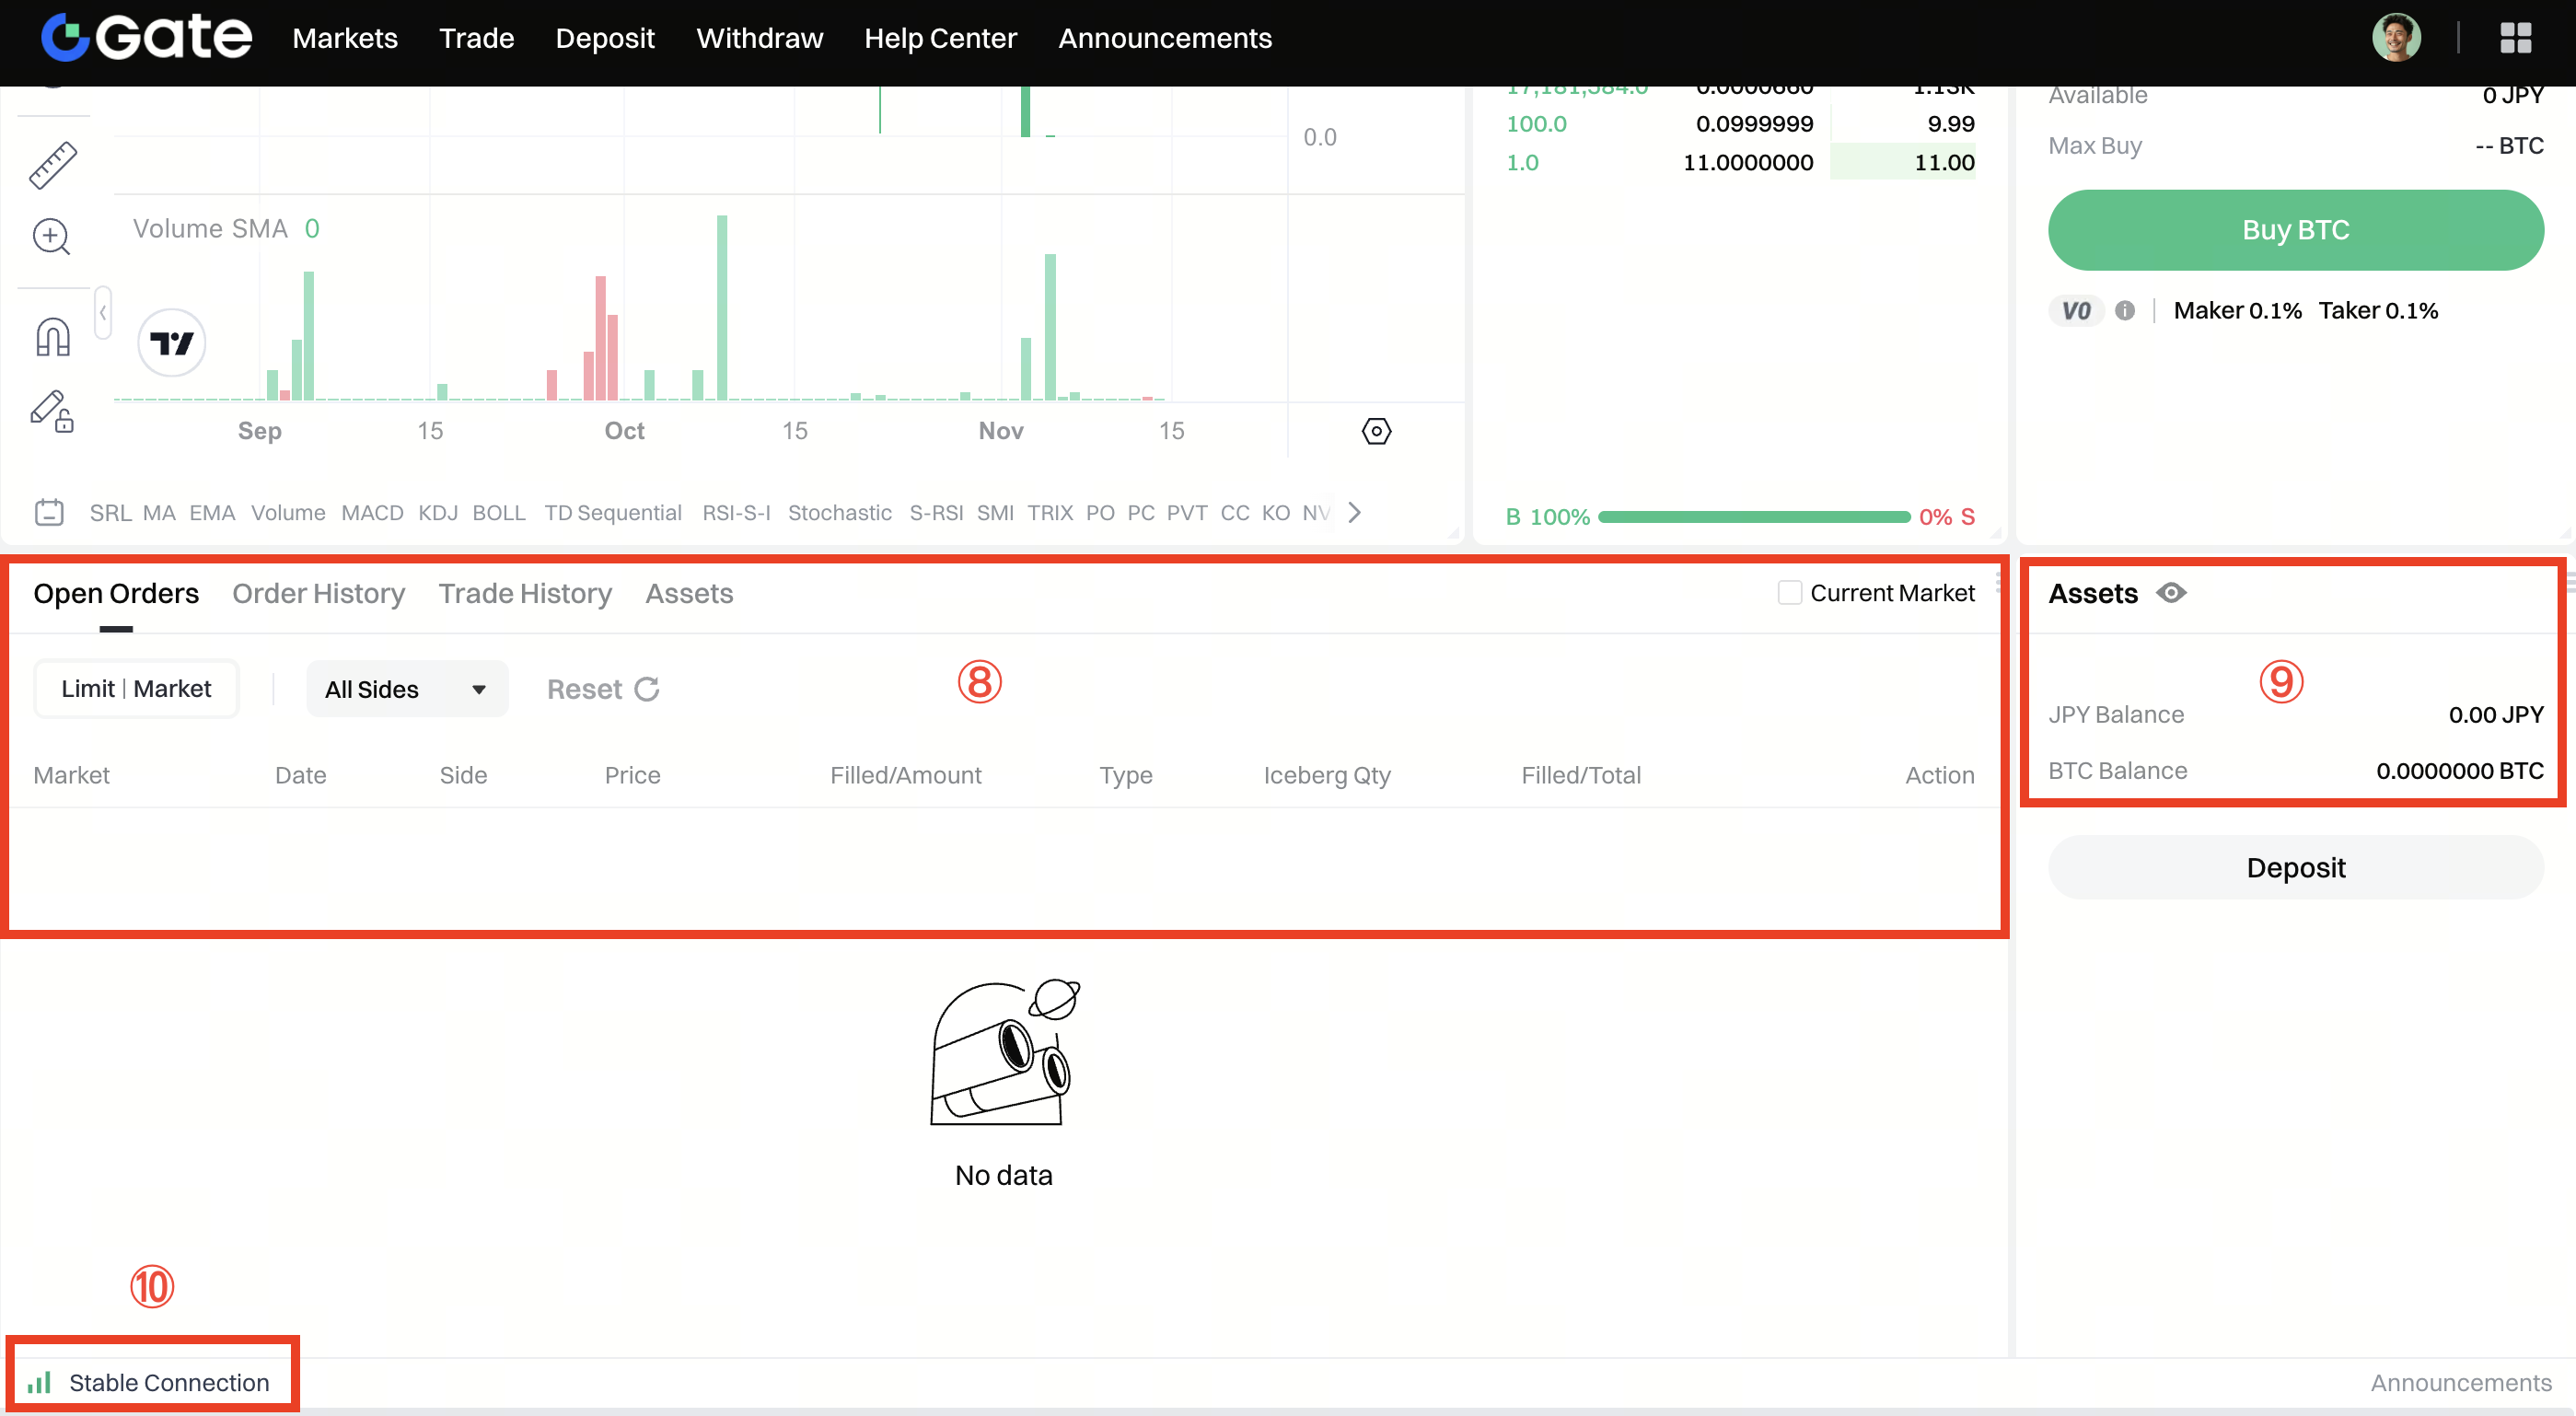Enable the Current Market checkbox

click(x=1789, y=593)
